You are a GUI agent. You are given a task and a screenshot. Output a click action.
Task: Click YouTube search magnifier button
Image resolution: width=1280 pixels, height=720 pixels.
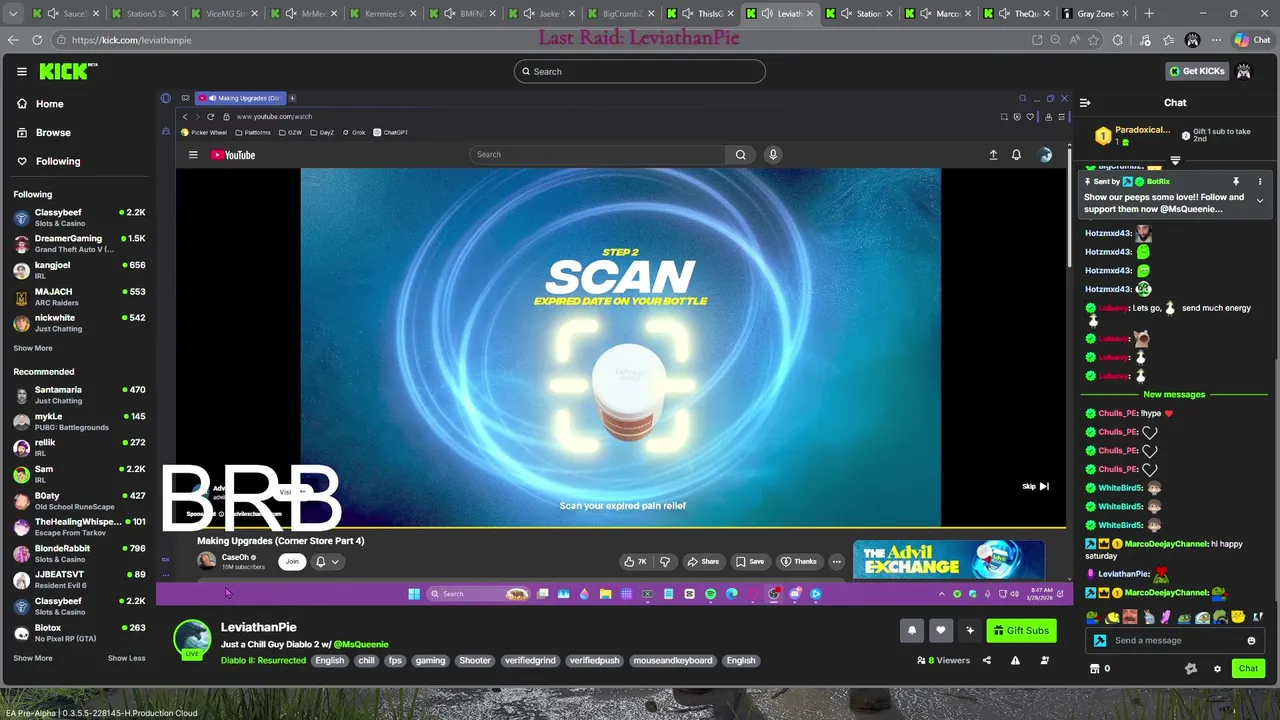pos(740,154)
